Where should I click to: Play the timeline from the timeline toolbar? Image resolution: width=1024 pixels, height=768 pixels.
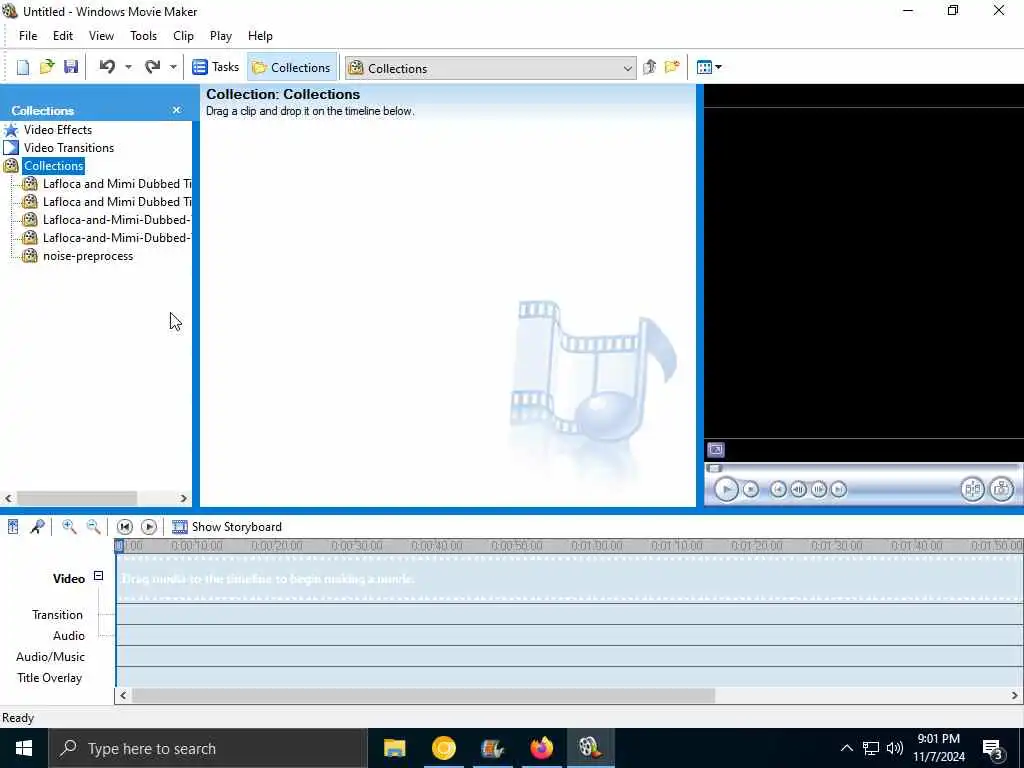pos(149,527)
